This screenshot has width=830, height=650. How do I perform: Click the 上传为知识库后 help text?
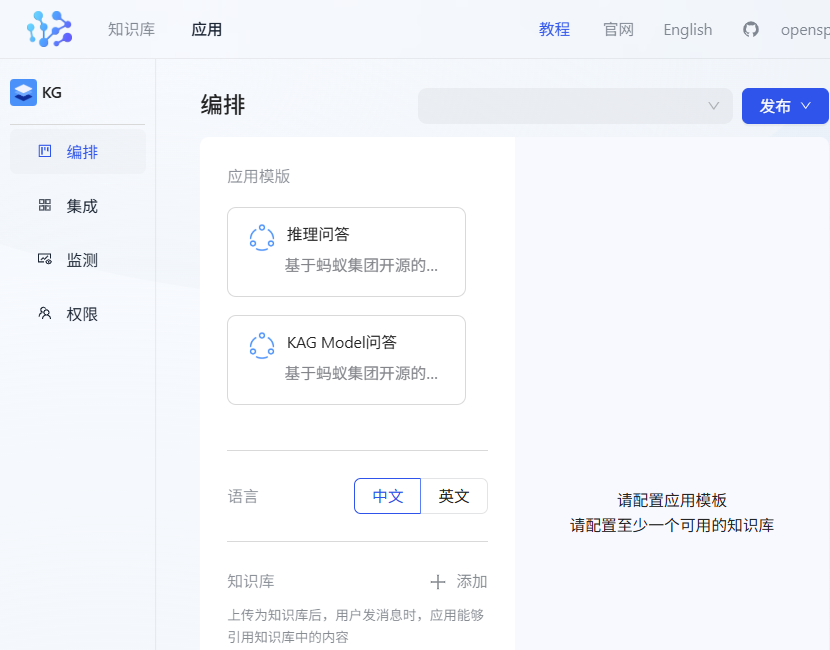(x=356, y=626)
